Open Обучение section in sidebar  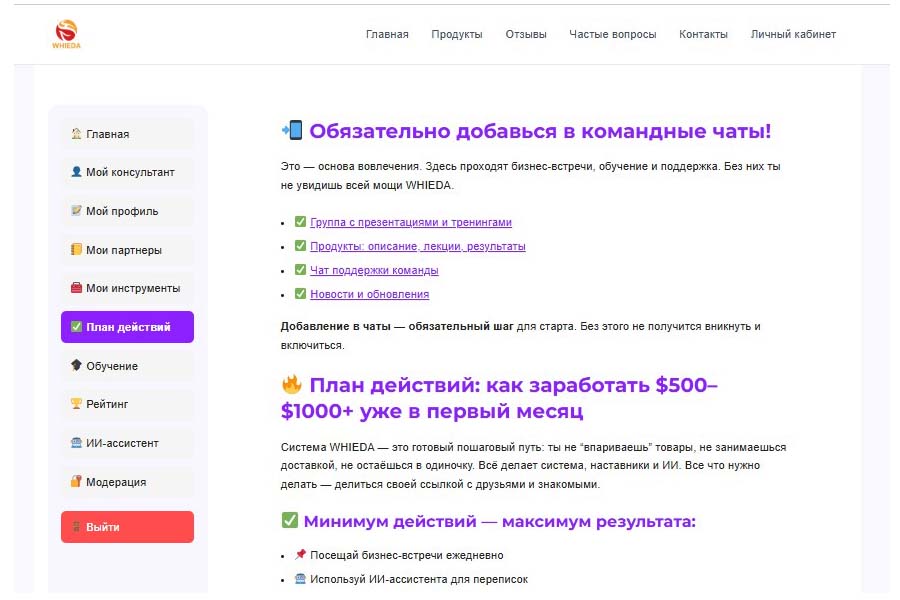[x=127, y=366]
